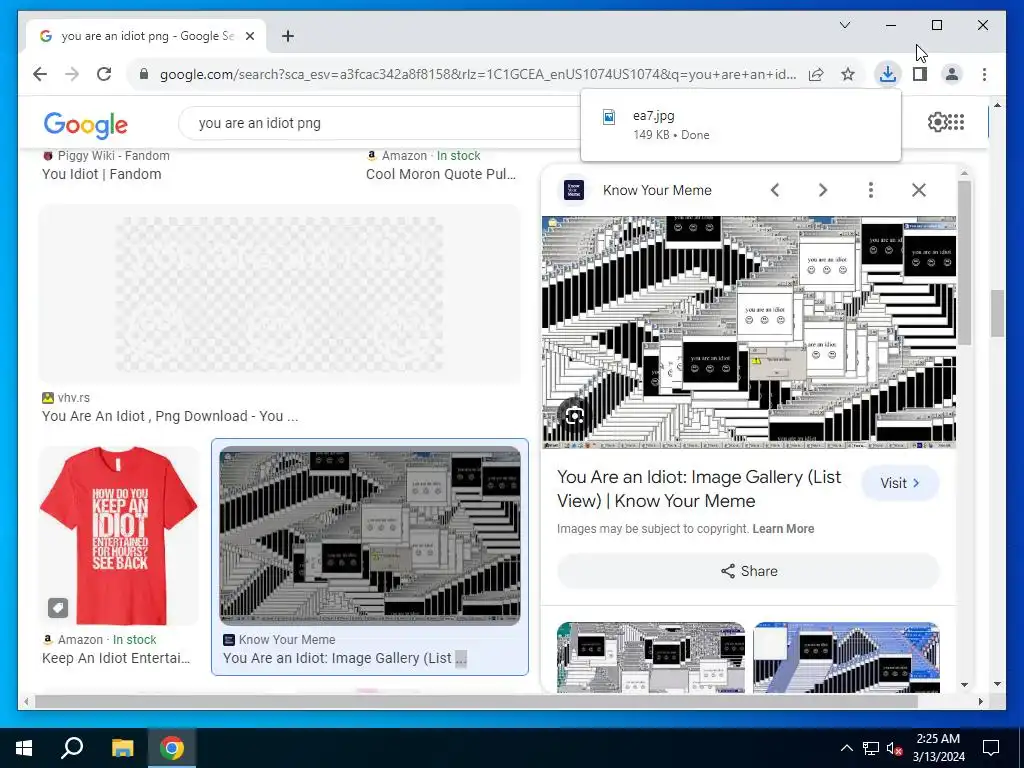View site info via lock icon
This screenshot has height=768, width=1024.
tap(144, 74)
